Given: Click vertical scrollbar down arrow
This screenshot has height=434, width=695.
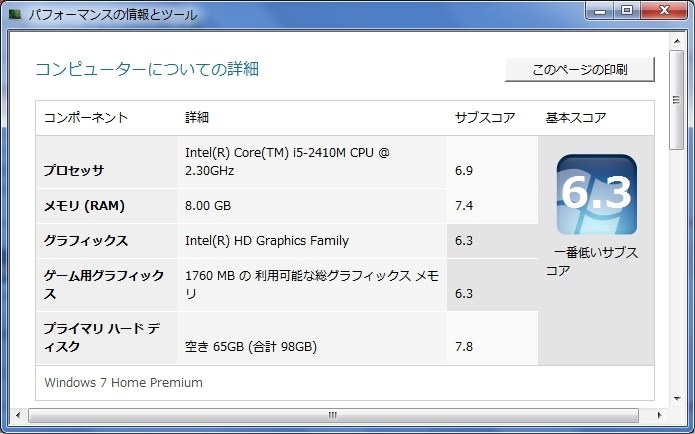Looking at the screenshot, I should point(677,399).
